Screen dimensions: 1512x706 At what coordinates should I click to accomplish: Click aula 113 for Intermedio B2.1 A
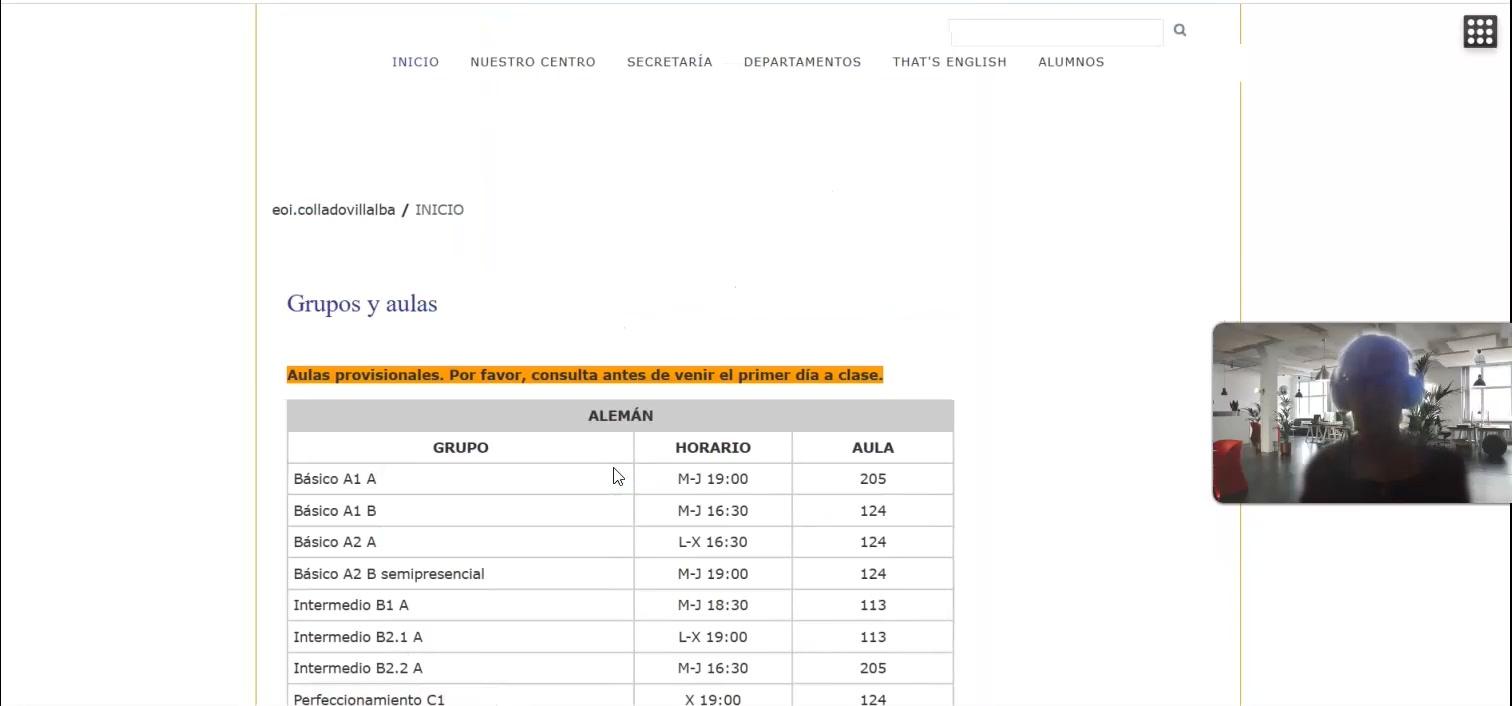[x=873, y=637]
